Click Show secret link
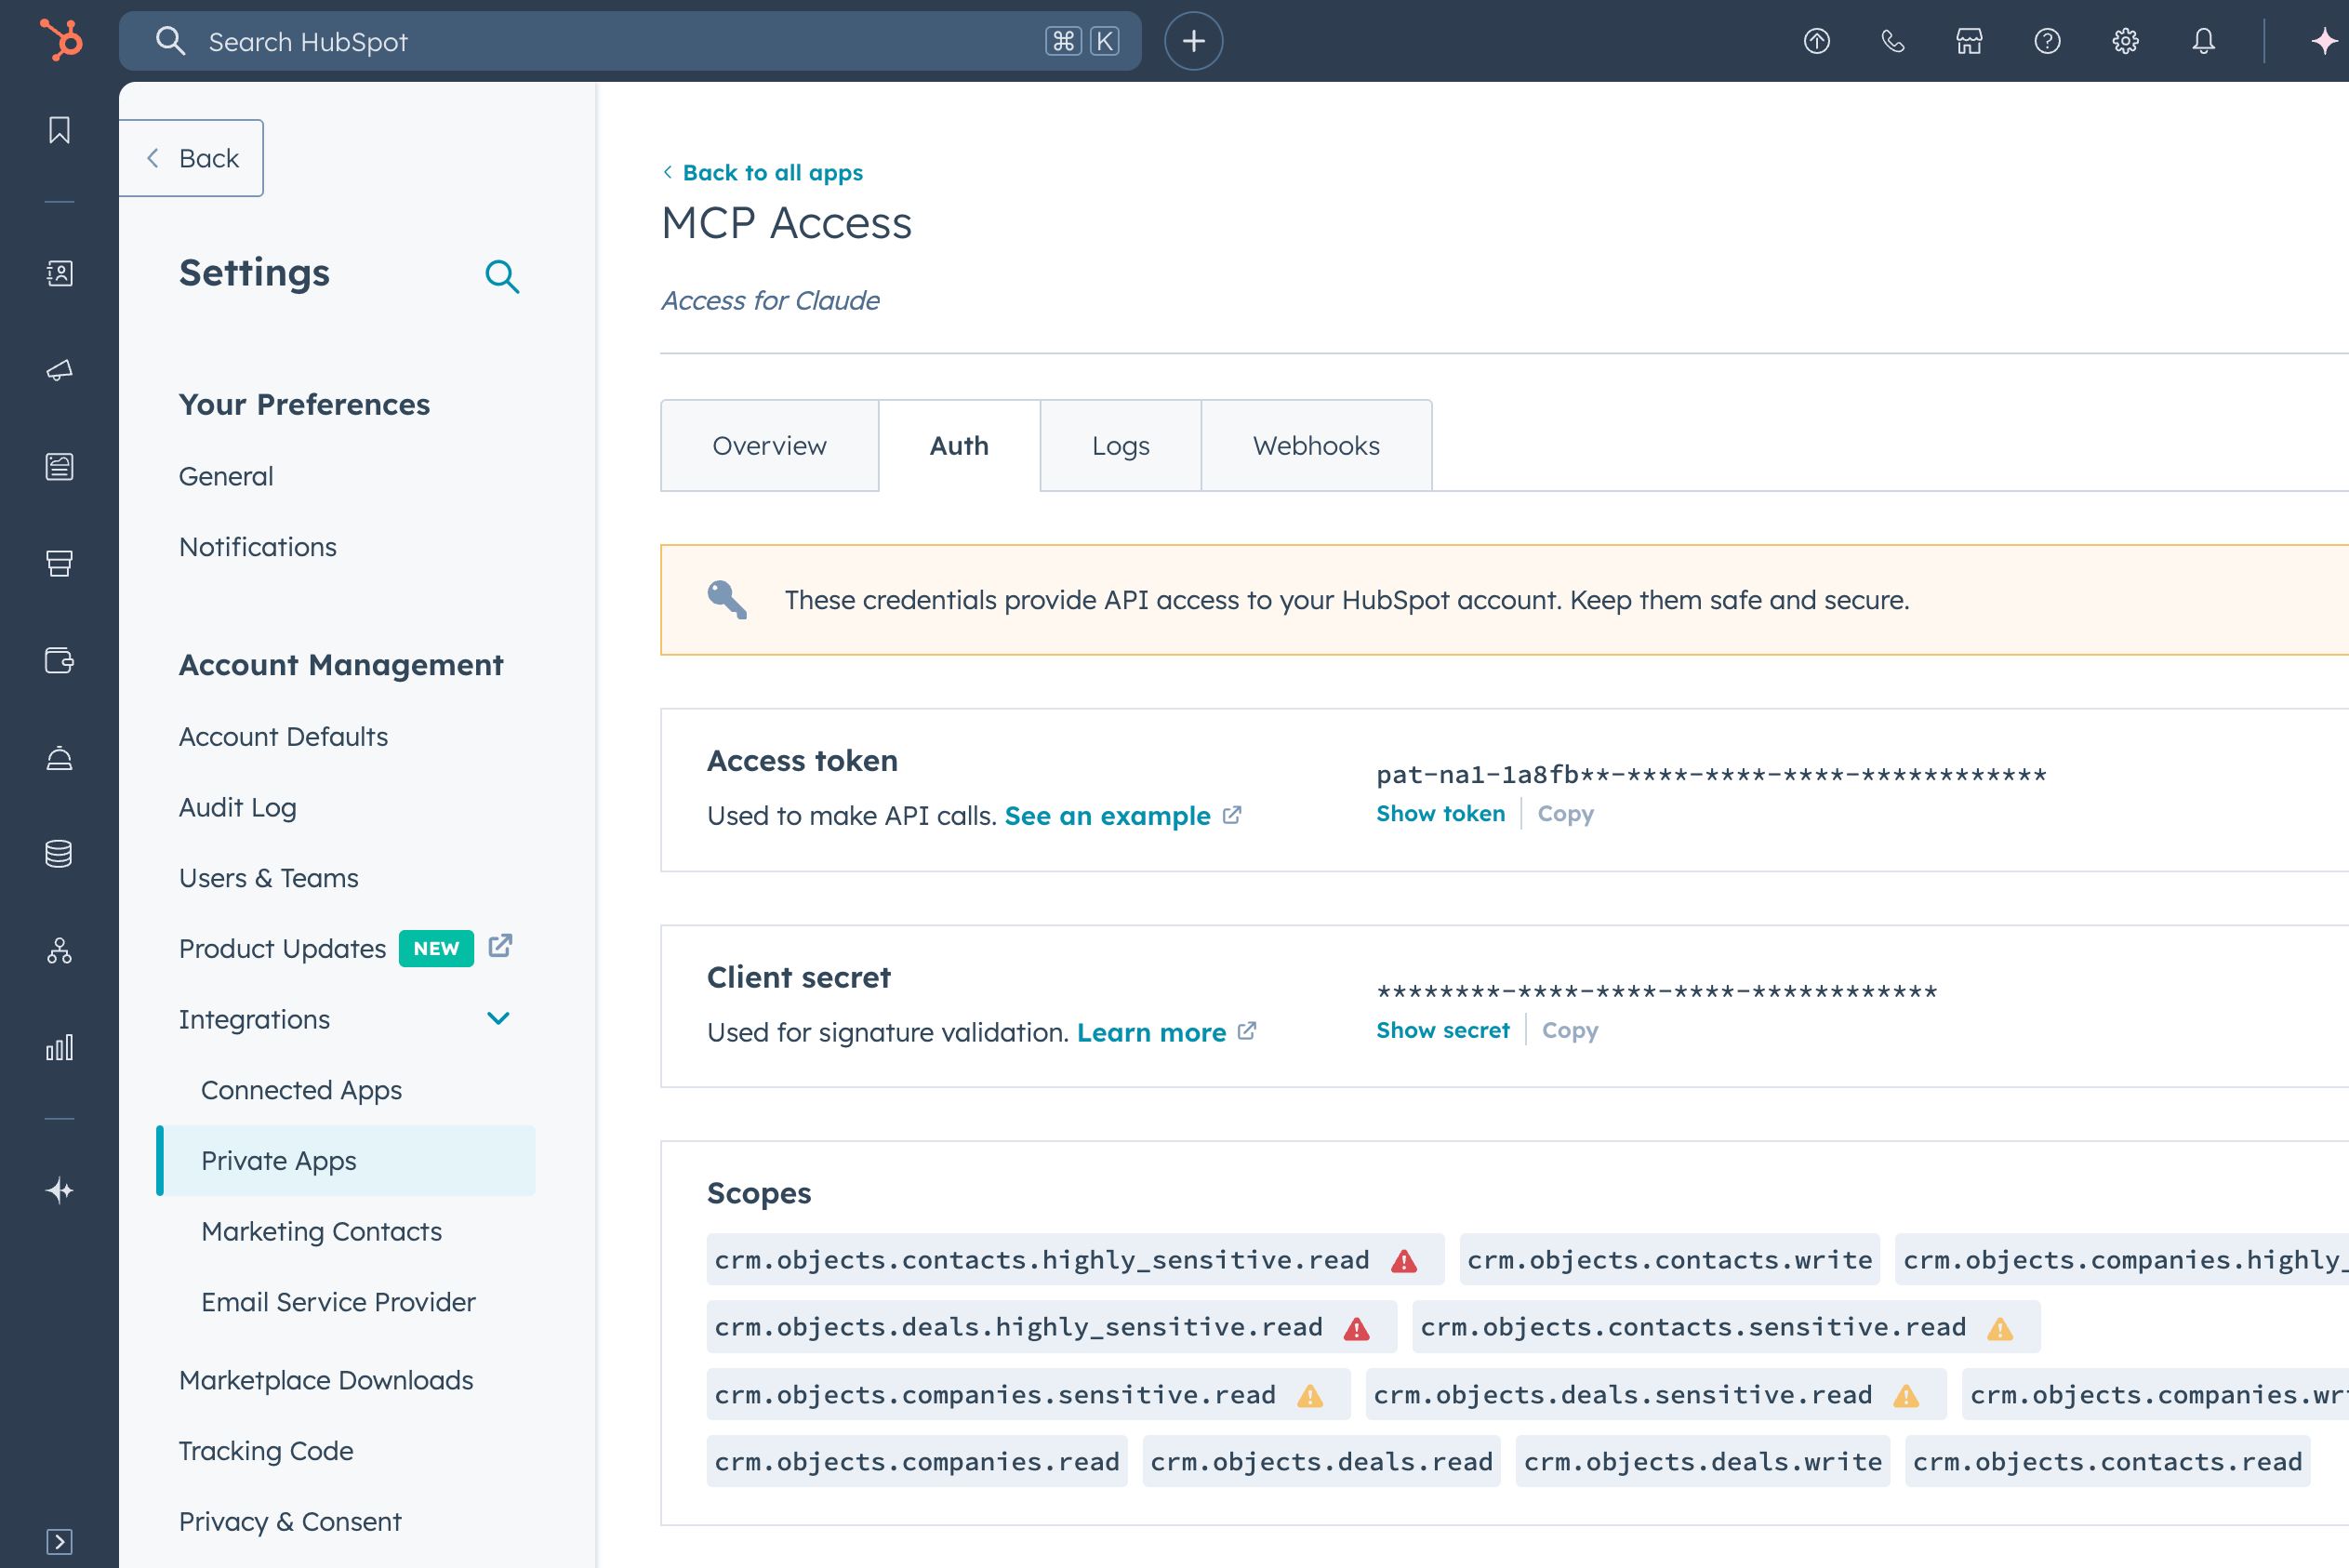 [1442, 1030]
